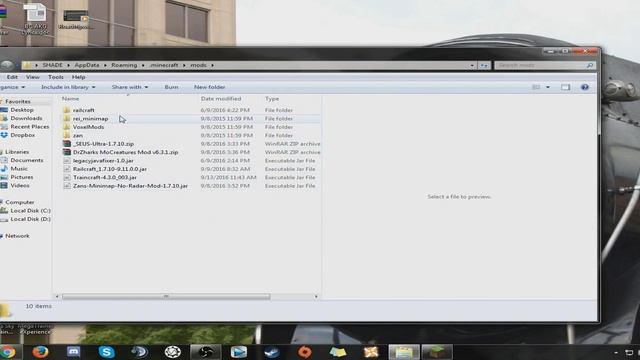Select Traincraft-4.3.0_003.jar file
The image size is (640, 360).
105,178
